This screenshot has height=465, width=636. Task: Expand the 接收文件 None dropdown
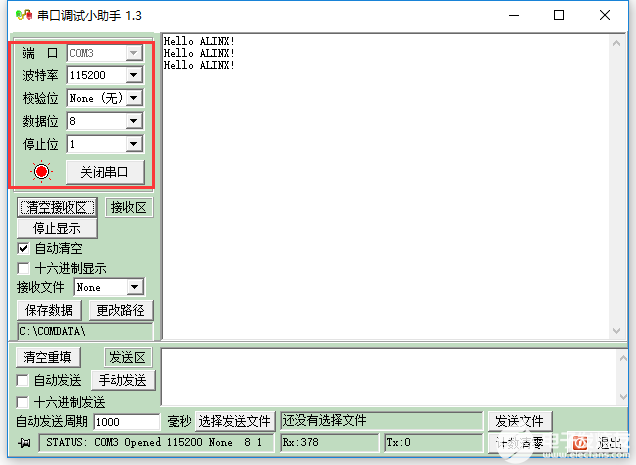pos(135,287)
